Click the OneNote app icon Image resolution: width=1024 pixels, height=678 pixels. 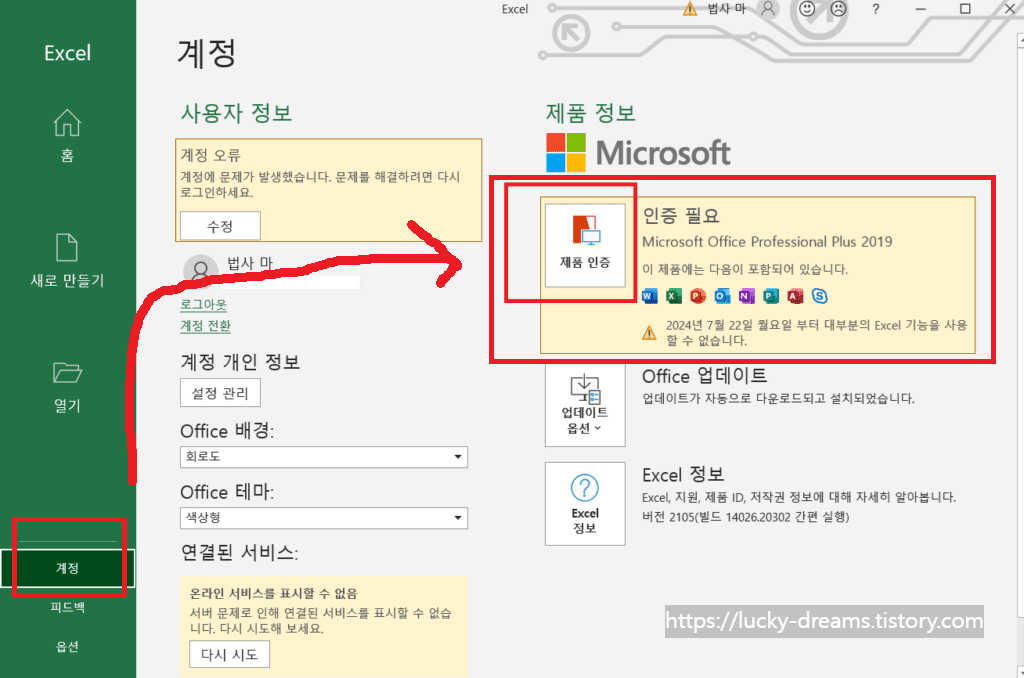click(x=746, y=296)
